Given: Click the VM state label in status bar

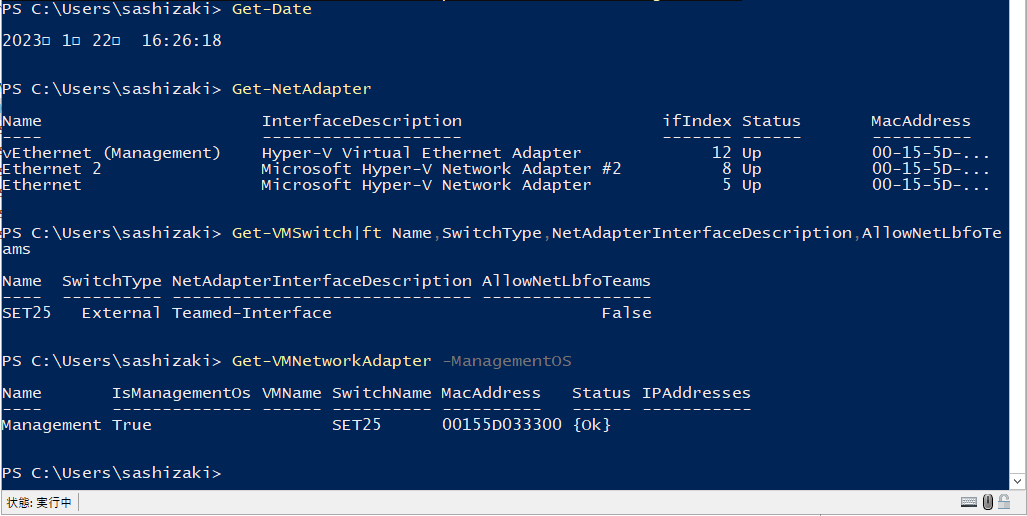Looking at the screenshot, I should (39, 502).
